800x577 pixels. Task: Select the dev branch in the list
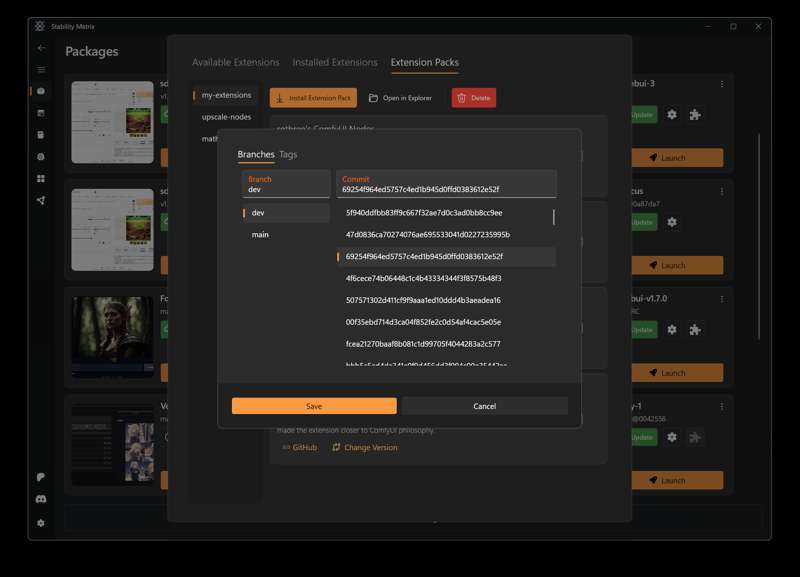258,213
